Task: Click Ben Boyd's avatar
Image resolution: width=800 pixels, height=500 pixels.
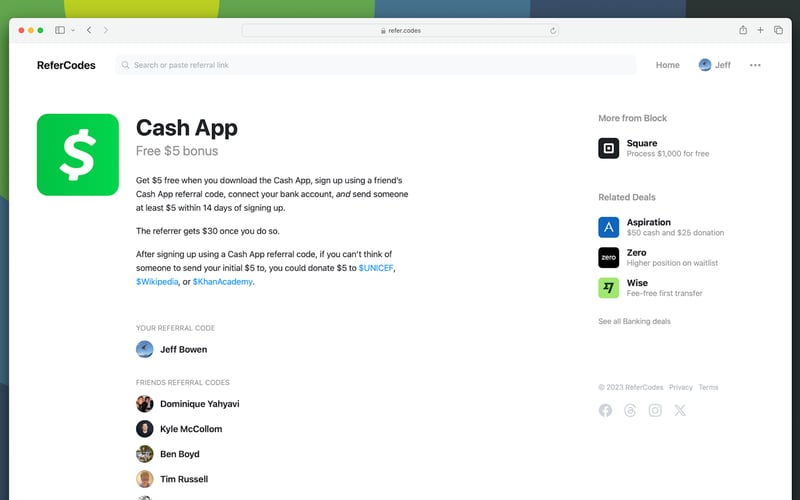Action: click(x=144, y=454)
